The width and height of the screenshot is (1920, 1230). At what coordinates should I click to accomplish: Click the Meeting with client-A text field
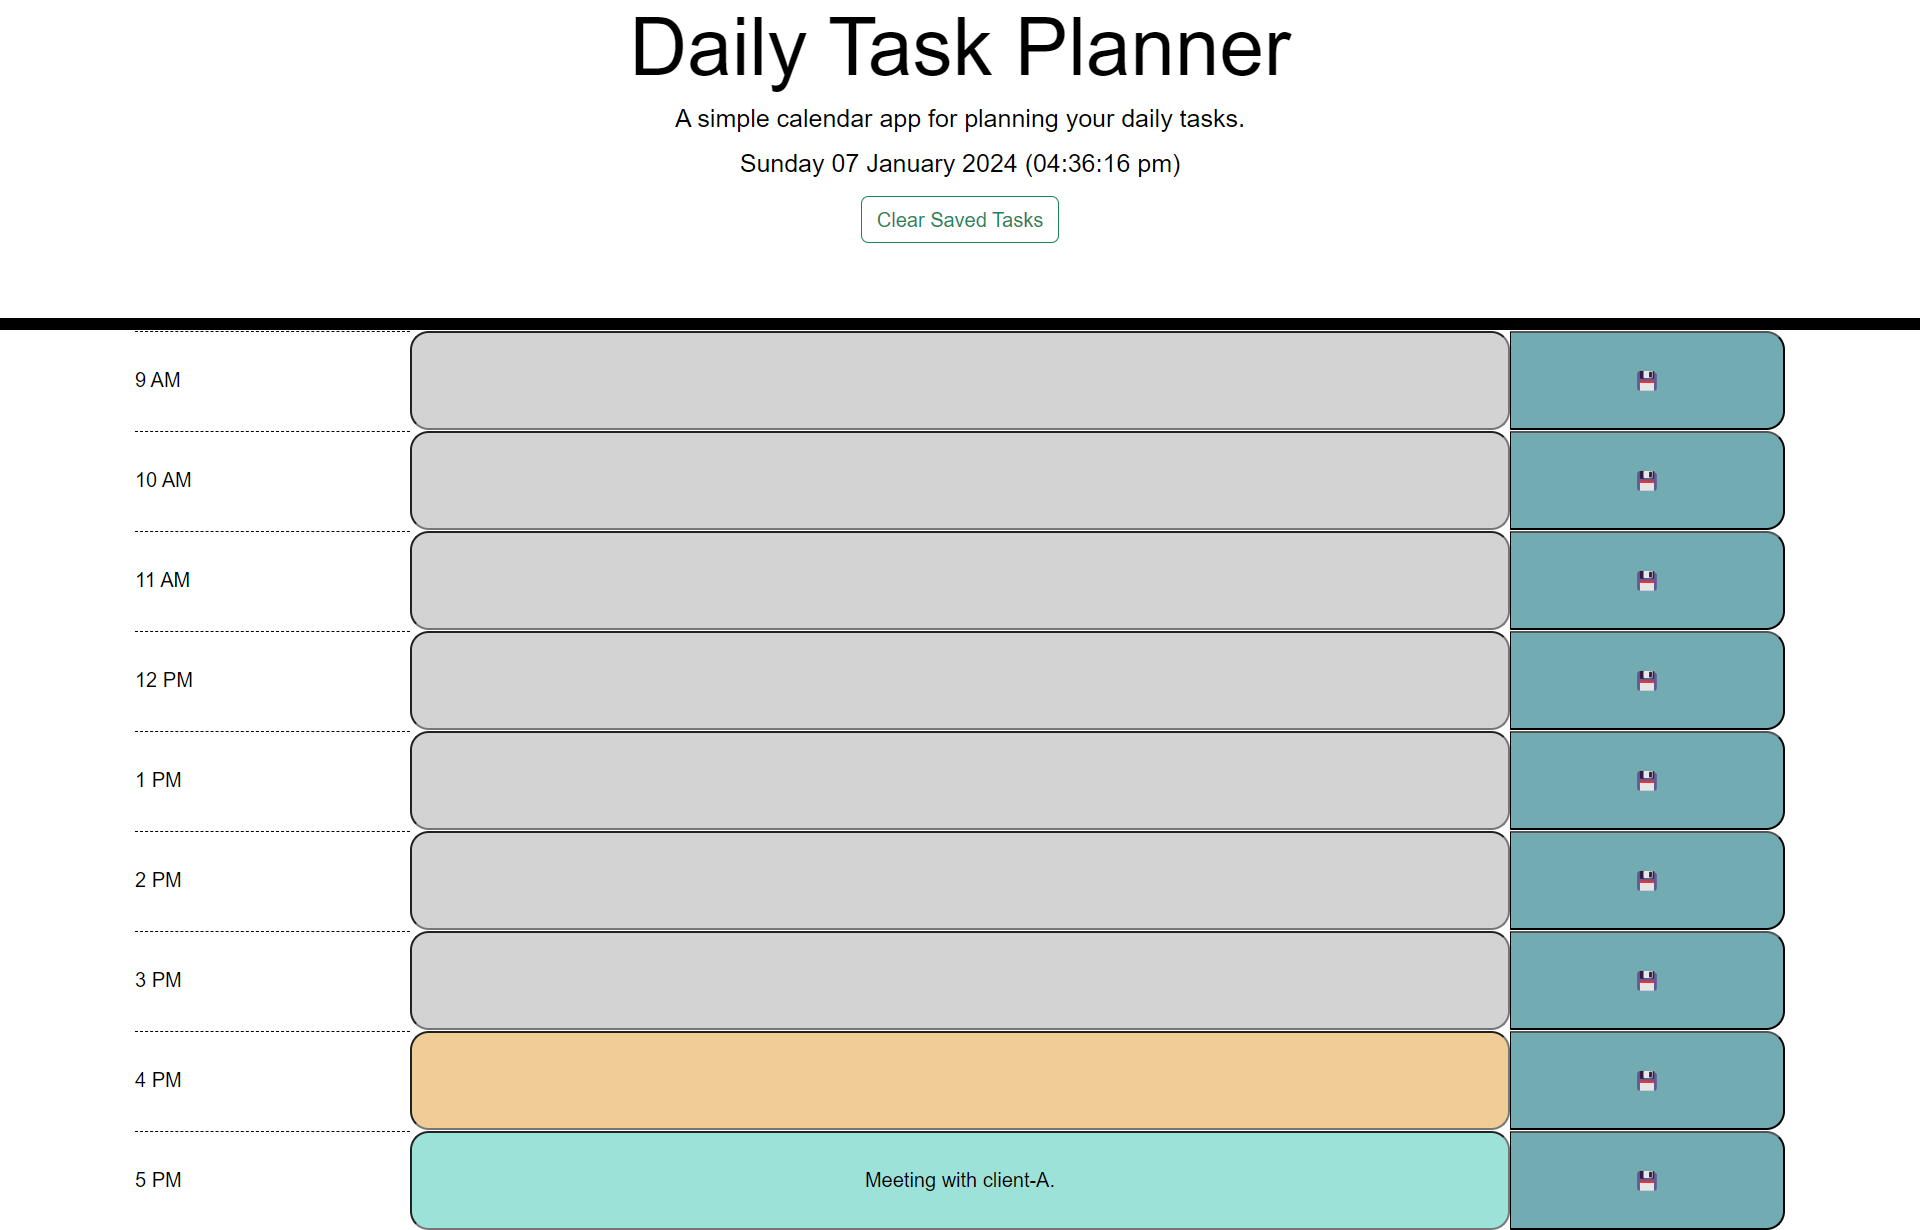(x=960, y=1180)
